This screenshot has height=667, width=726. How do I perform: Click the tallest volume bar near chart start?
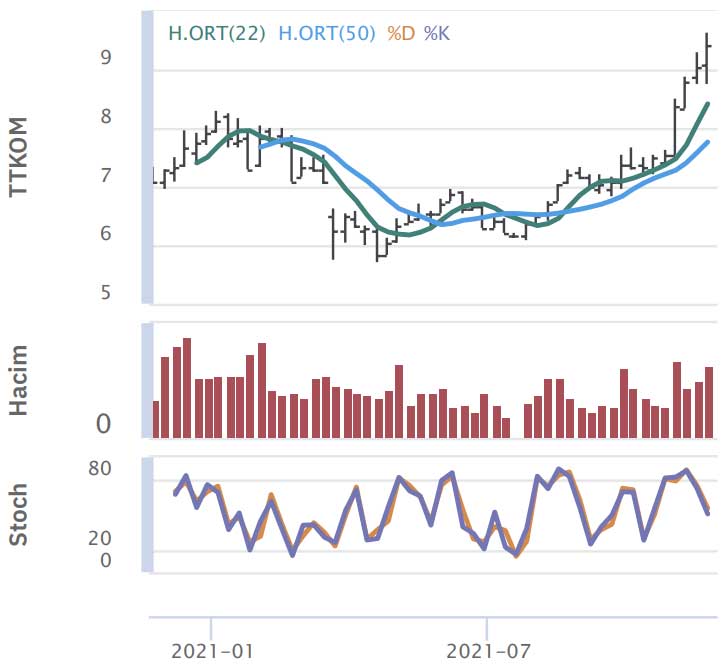pos(187,388)
